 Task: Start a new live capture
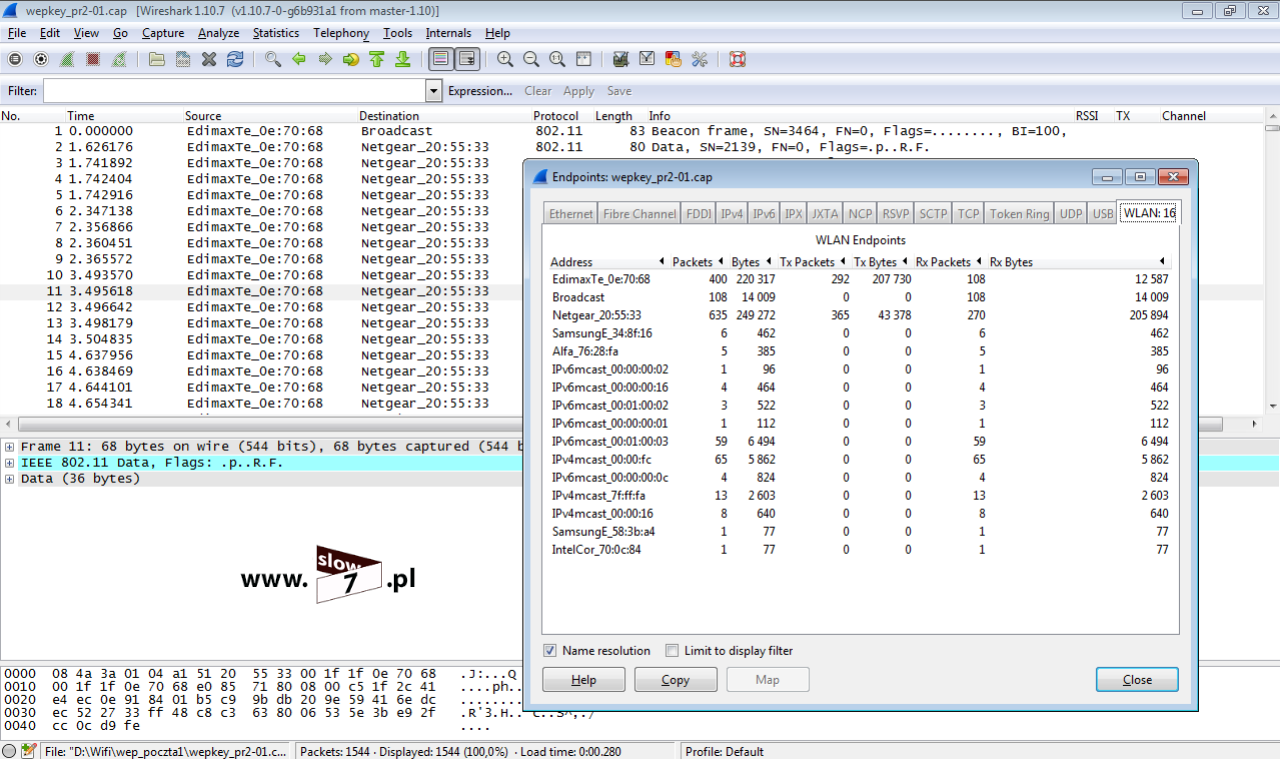click(67, 59)
